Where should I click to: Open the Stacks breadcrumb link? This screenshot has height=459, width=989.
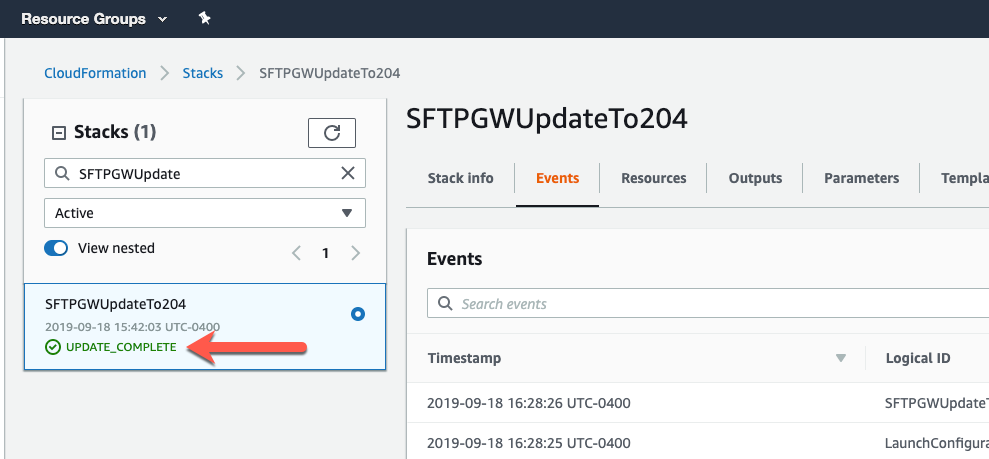tap(202, 73)
